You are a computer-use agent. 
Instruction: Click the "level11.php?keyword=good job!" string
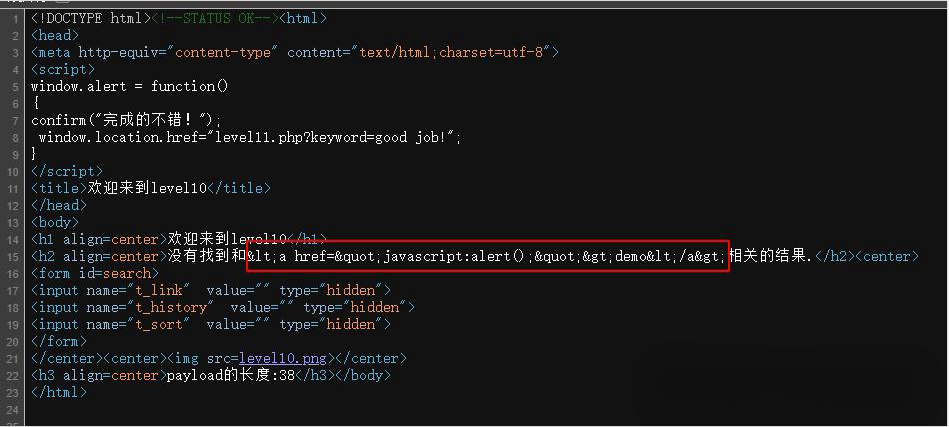click(x=332, y=137)
